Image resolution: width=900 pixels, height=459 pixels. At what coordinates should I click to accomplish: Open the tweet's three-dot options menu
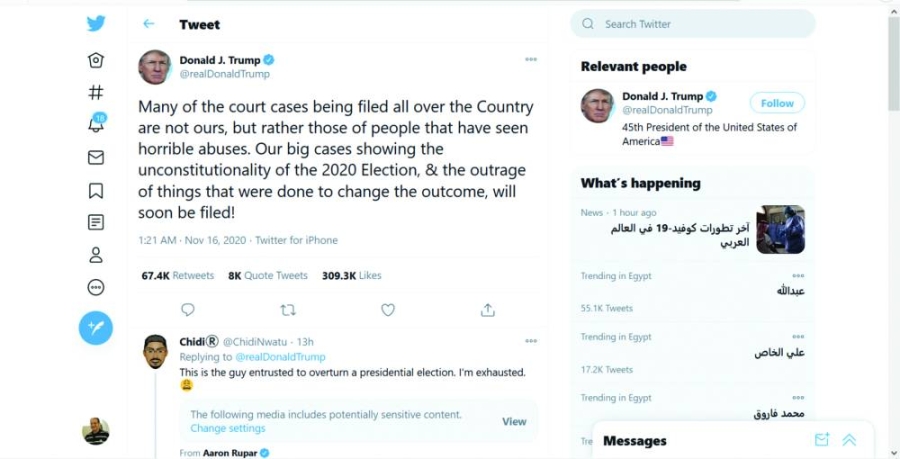tap(531, 60)
